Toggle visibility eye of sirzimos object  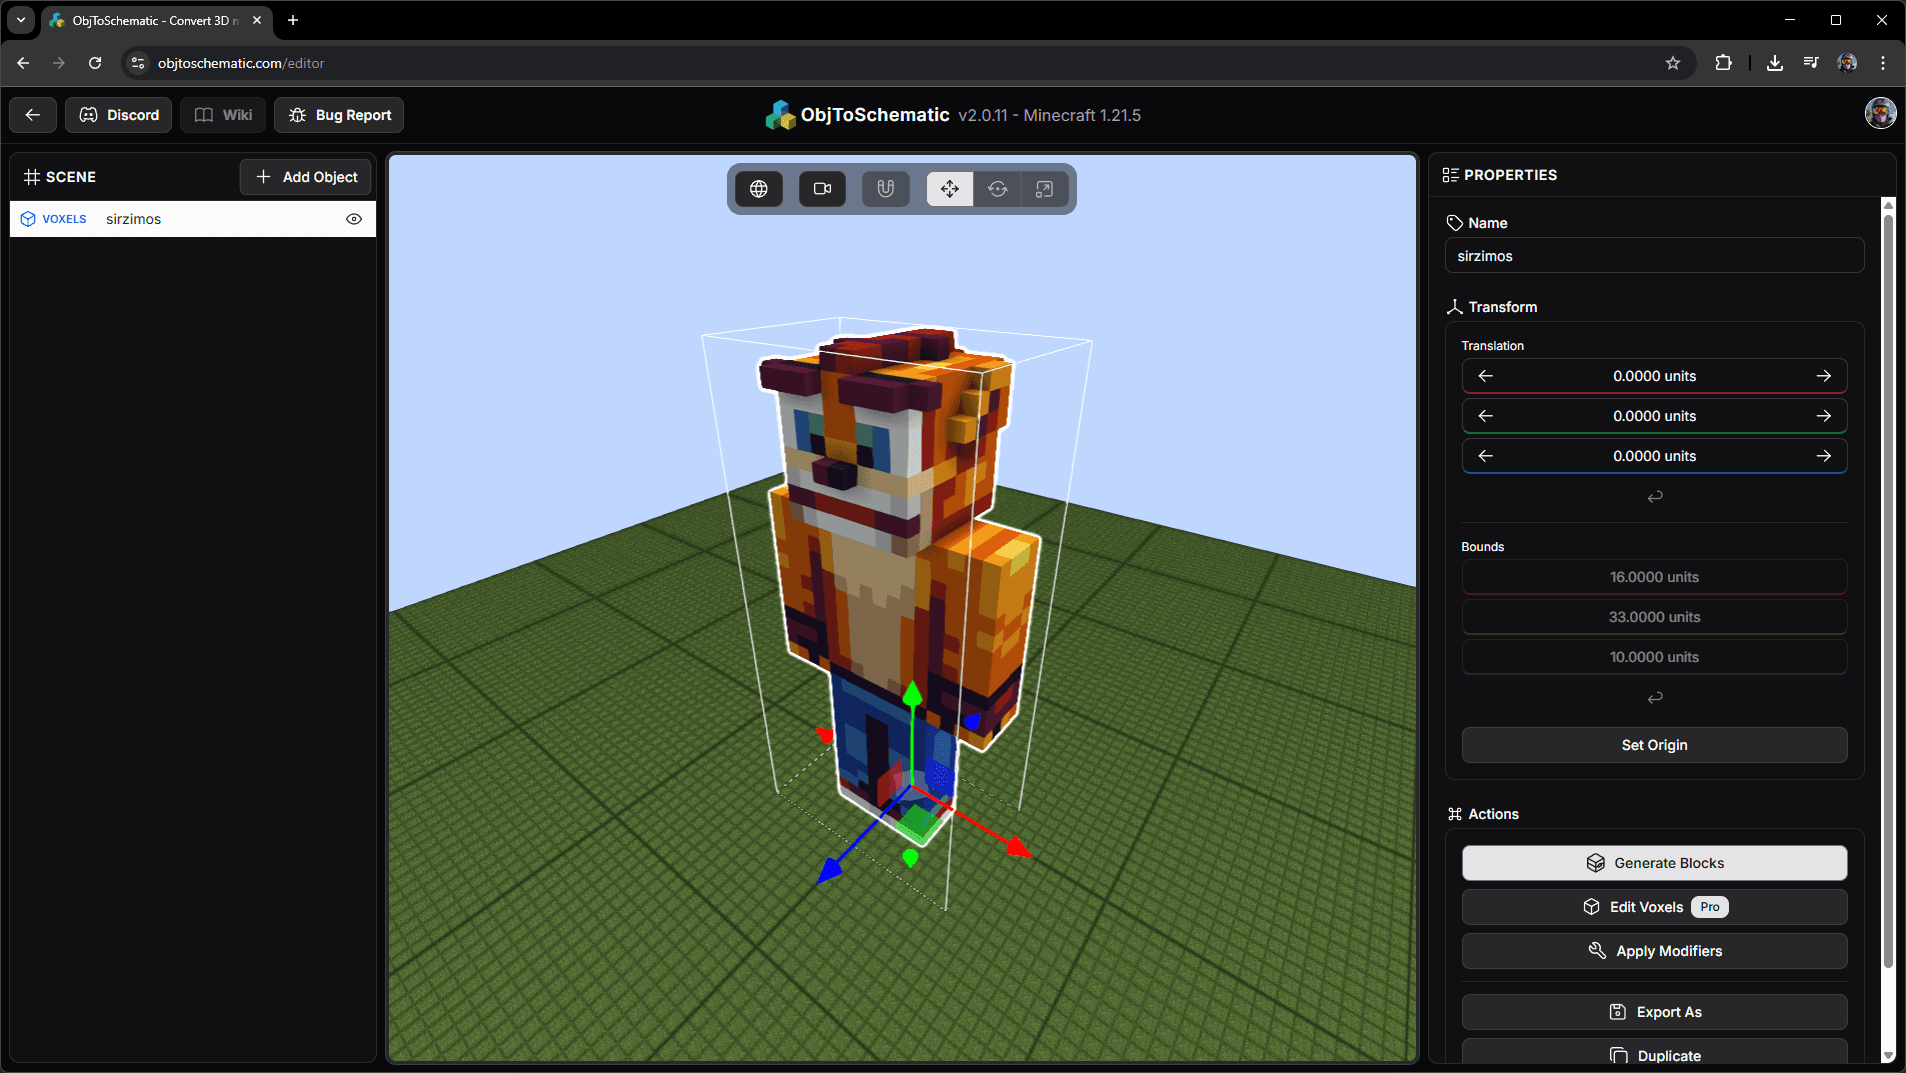tap(354, 219)
